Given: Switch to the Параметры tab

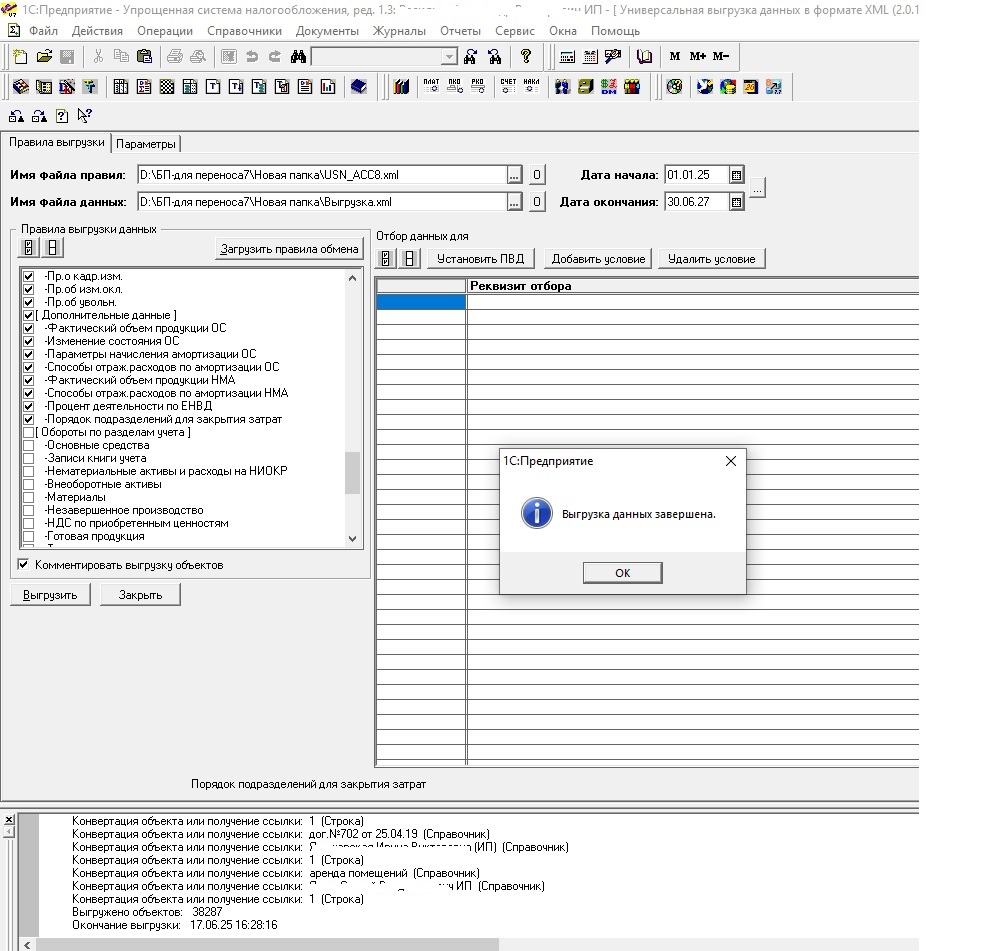Looking at the screenshot, I should (x=146, y=143).
